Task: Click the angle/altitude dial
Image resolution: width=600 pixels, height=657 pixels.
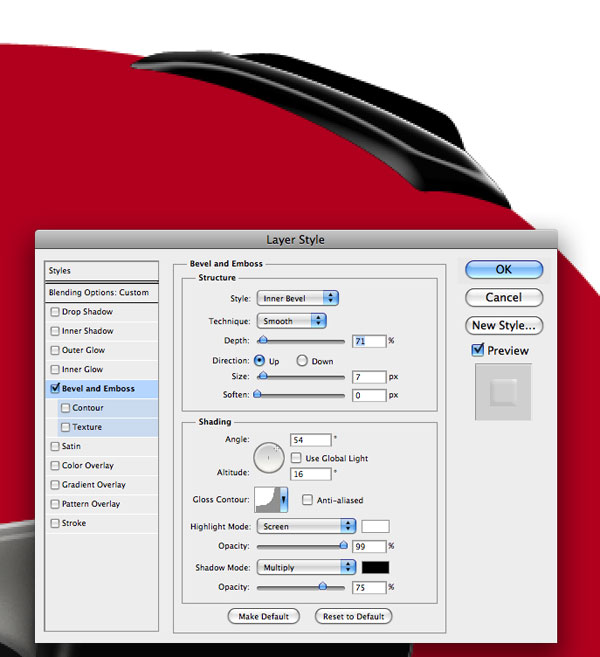Action: [269, 458]
